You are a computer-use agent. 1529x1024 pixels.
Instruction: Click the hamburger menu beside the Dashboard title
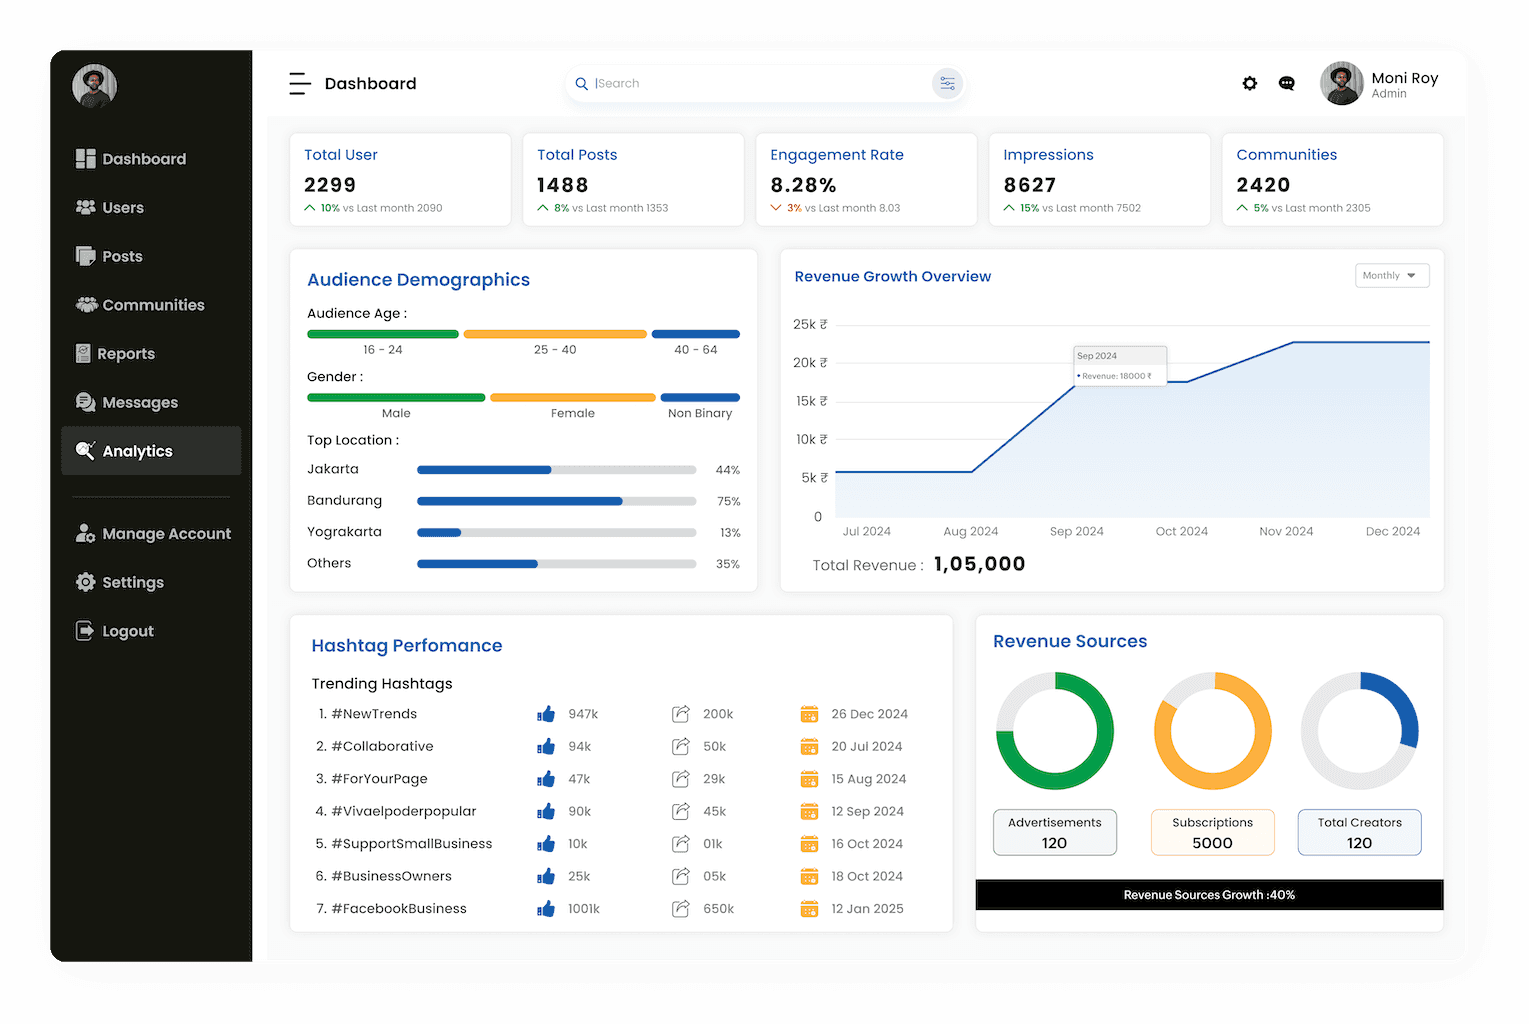tap(299, 83)
